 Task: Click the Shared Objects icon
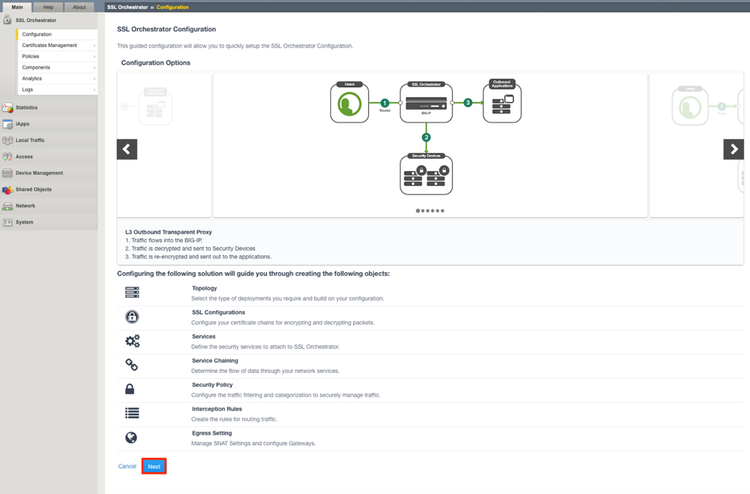7,189
